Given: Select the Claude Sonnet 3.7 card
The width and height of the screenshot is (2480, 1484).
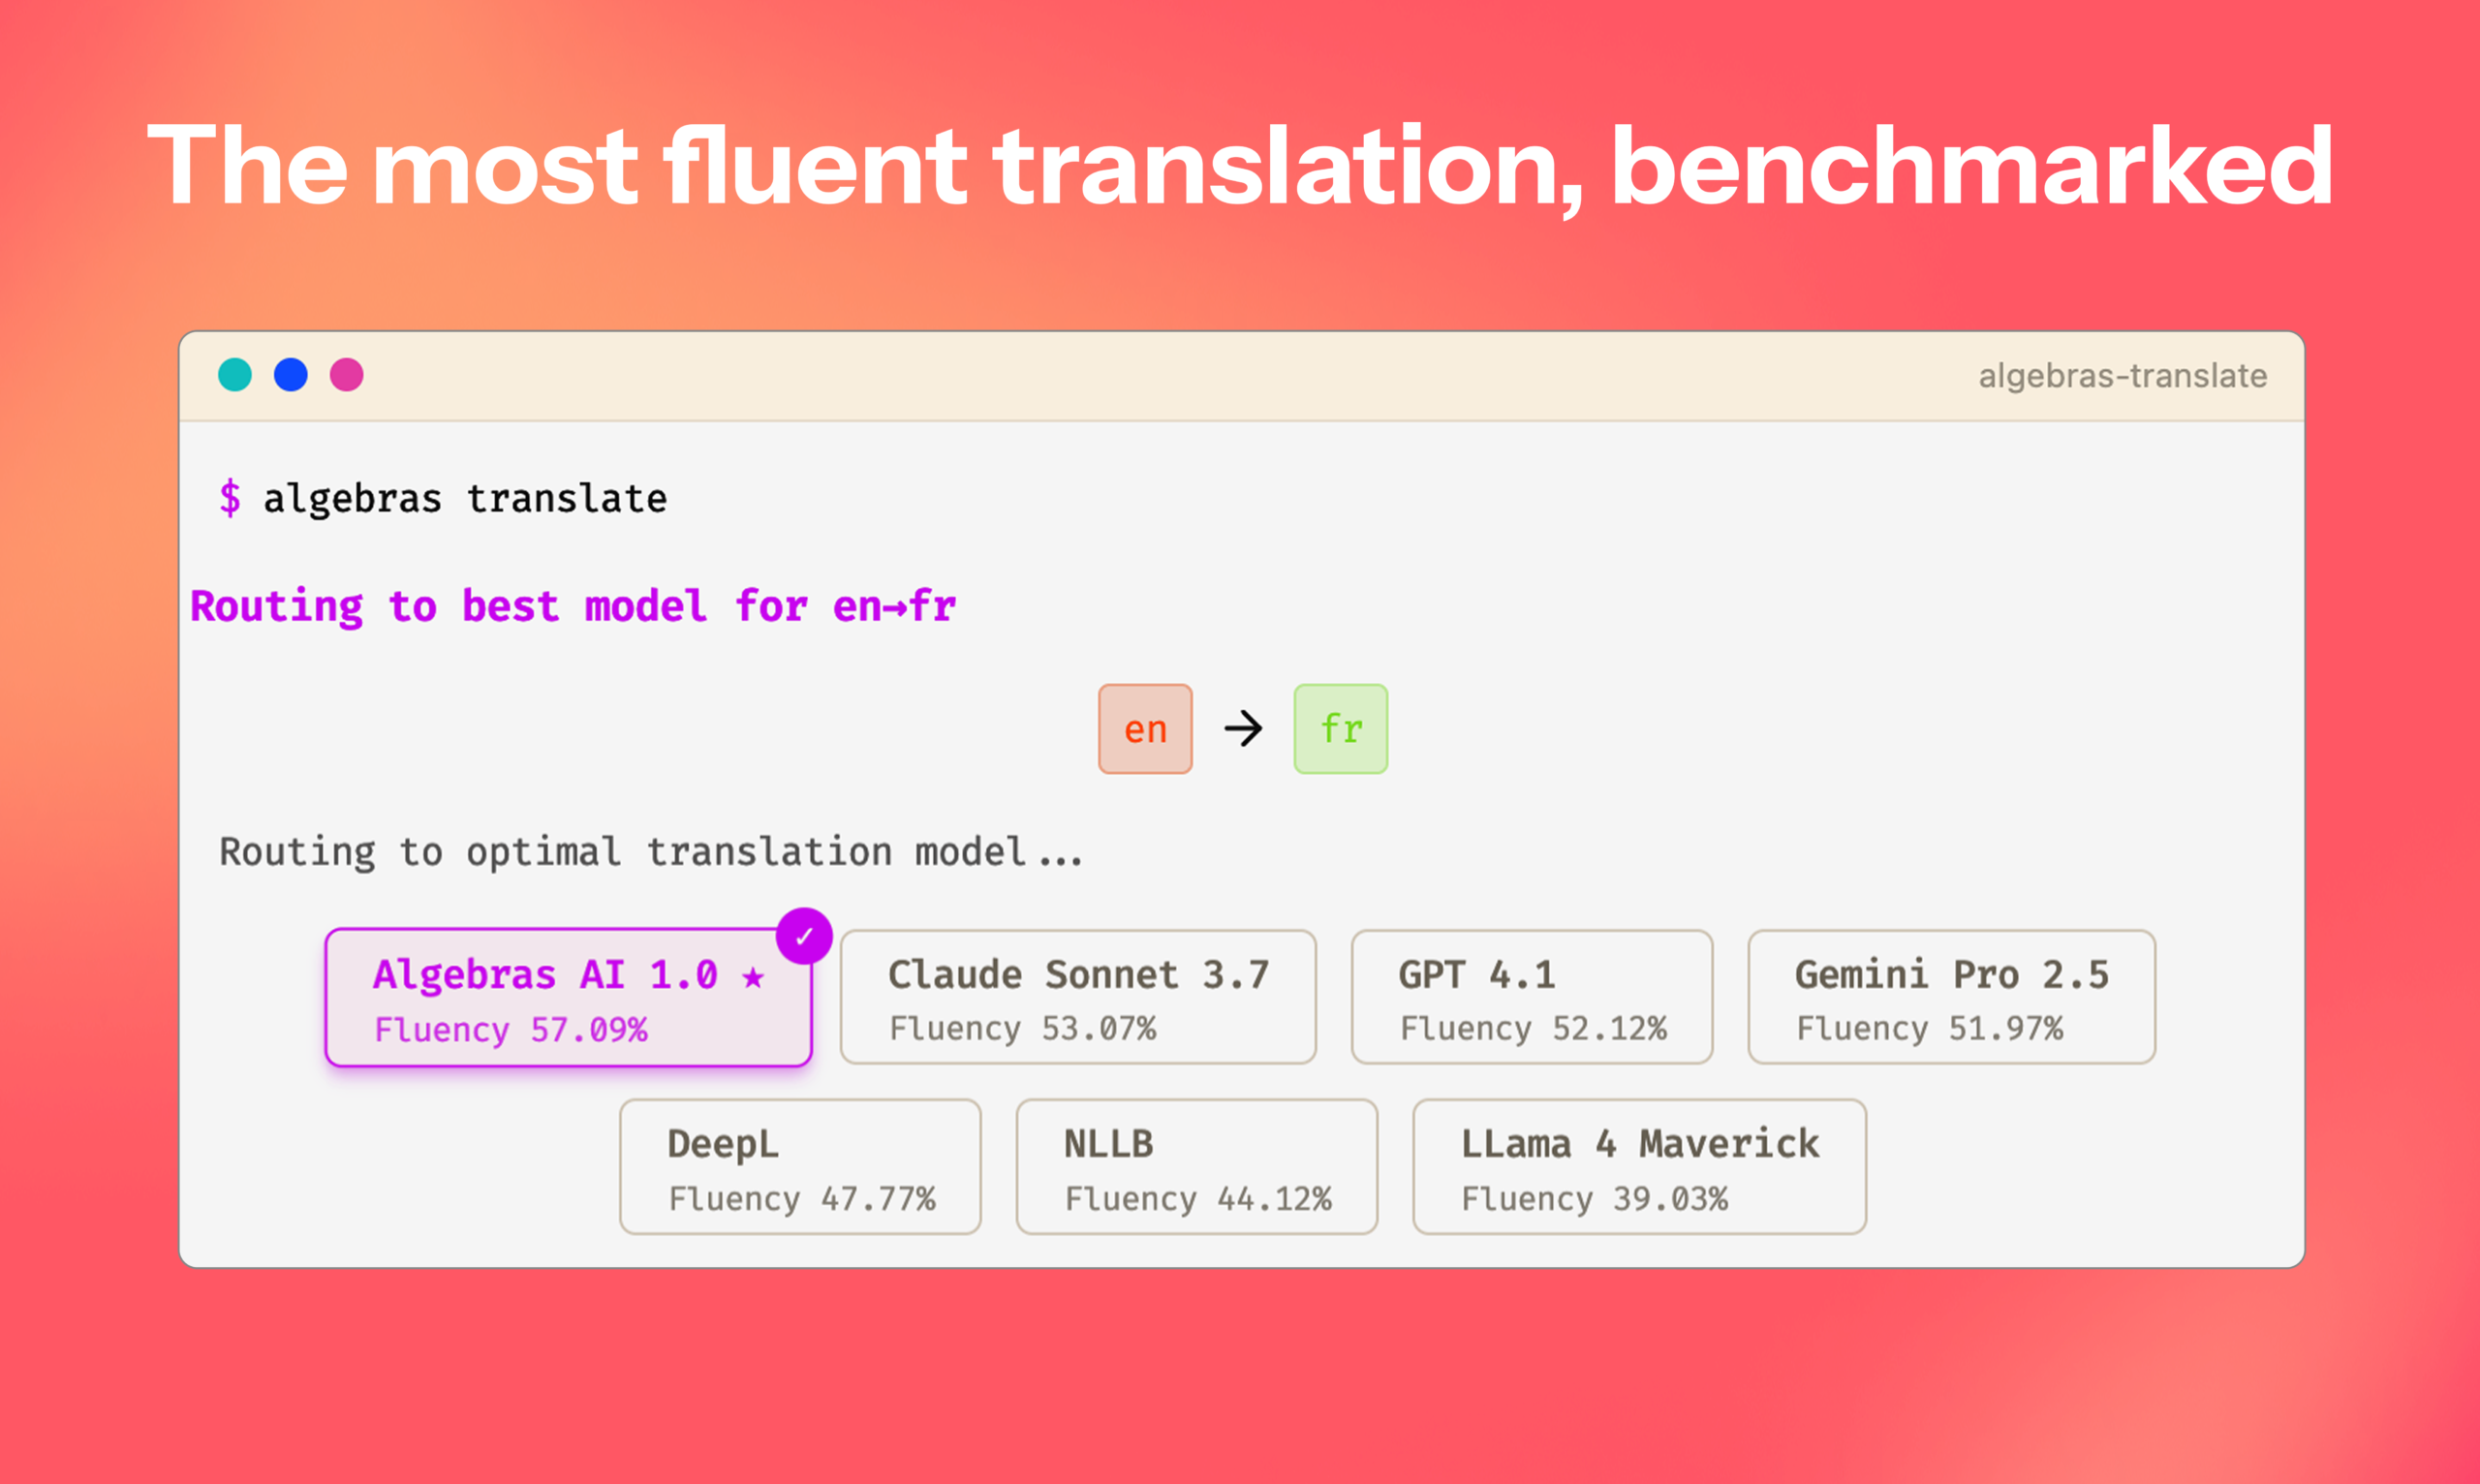Looking at the screenshot, I should (1078, 998).
